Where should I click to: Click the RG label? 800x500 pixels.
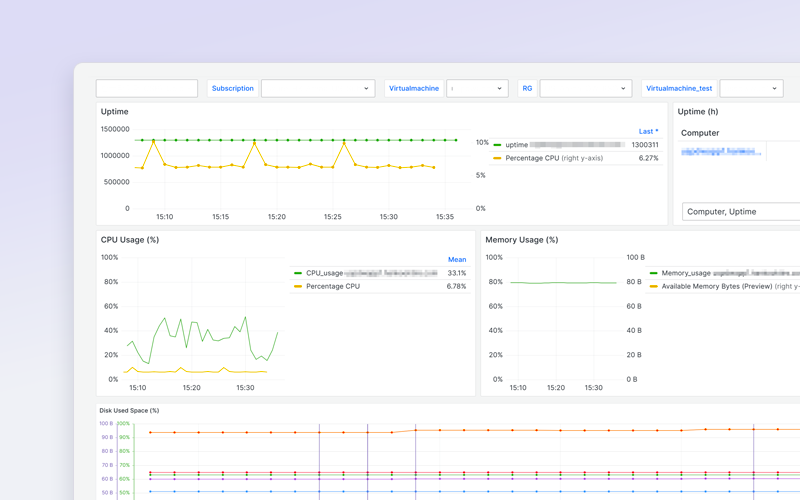coord(527,88)
